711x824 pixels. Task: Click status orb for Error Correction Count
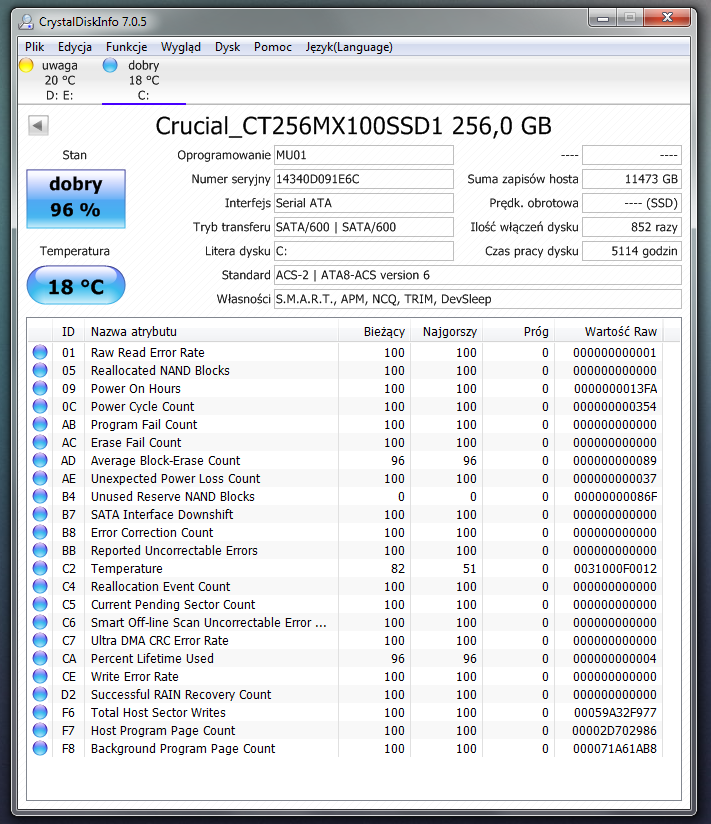pyautogui.click(x=40, y=532)
